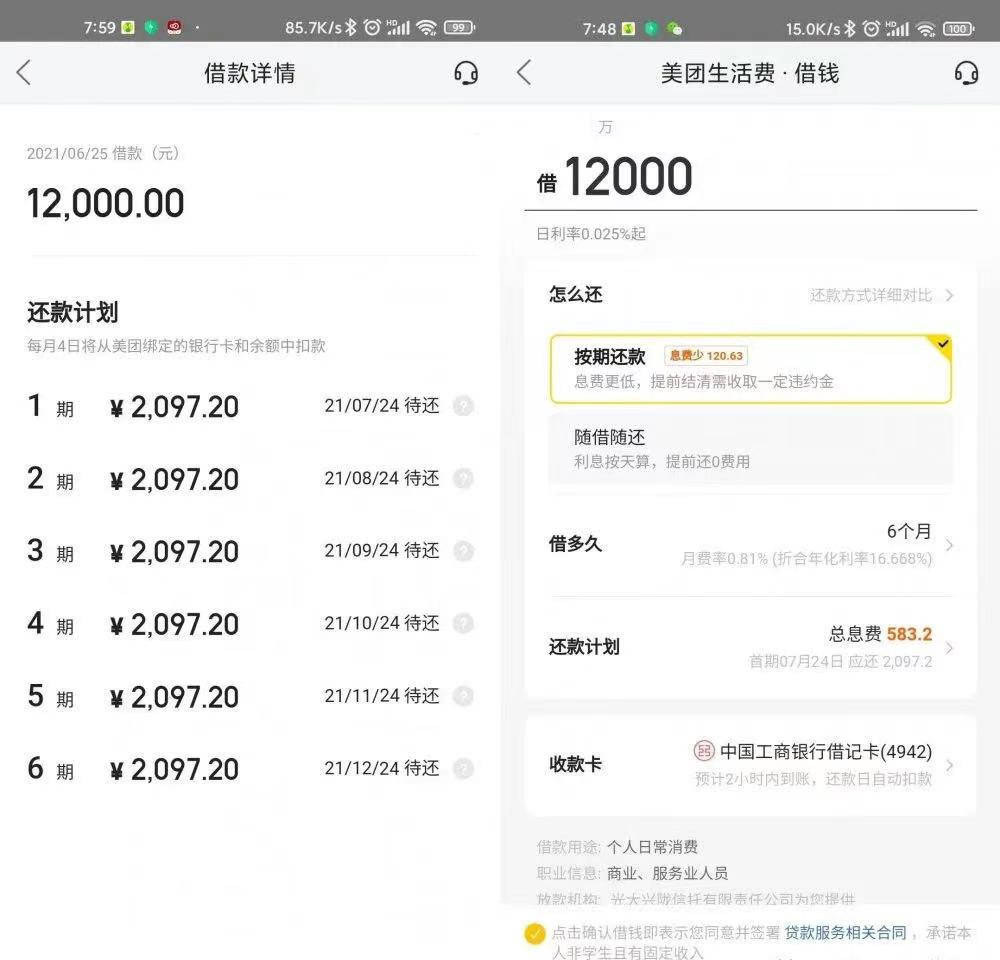Tap Bluetooth icon in left status bar

(x=351, y=27)
